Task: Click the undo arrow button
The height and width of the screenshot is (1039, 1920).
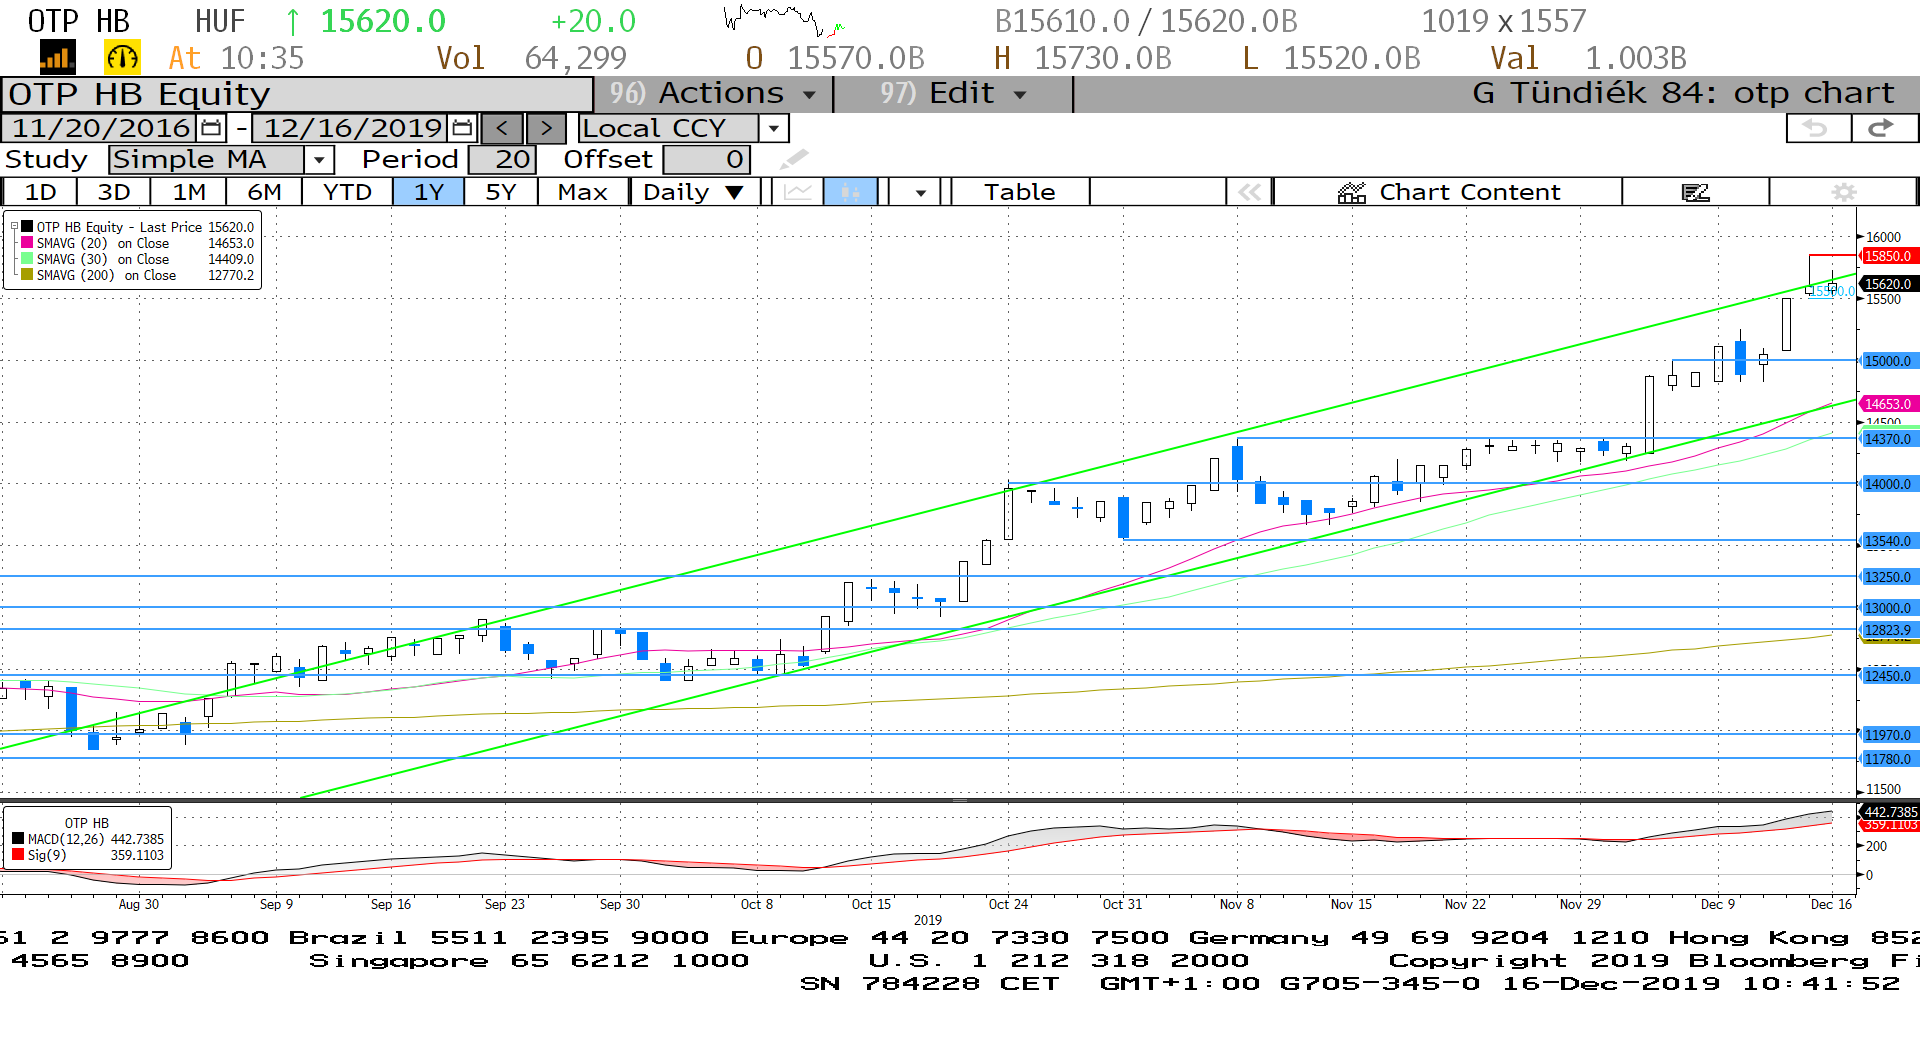Action: pos(1818,128)
